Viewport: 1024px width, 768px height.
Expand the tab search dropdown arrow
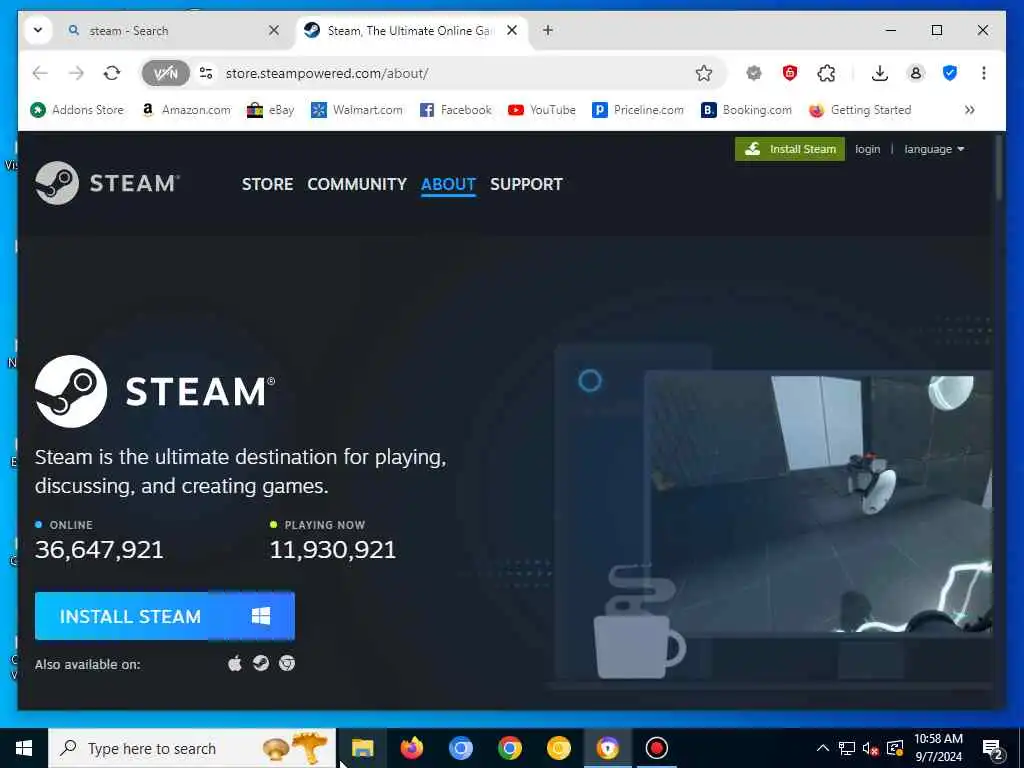point(38,30)
